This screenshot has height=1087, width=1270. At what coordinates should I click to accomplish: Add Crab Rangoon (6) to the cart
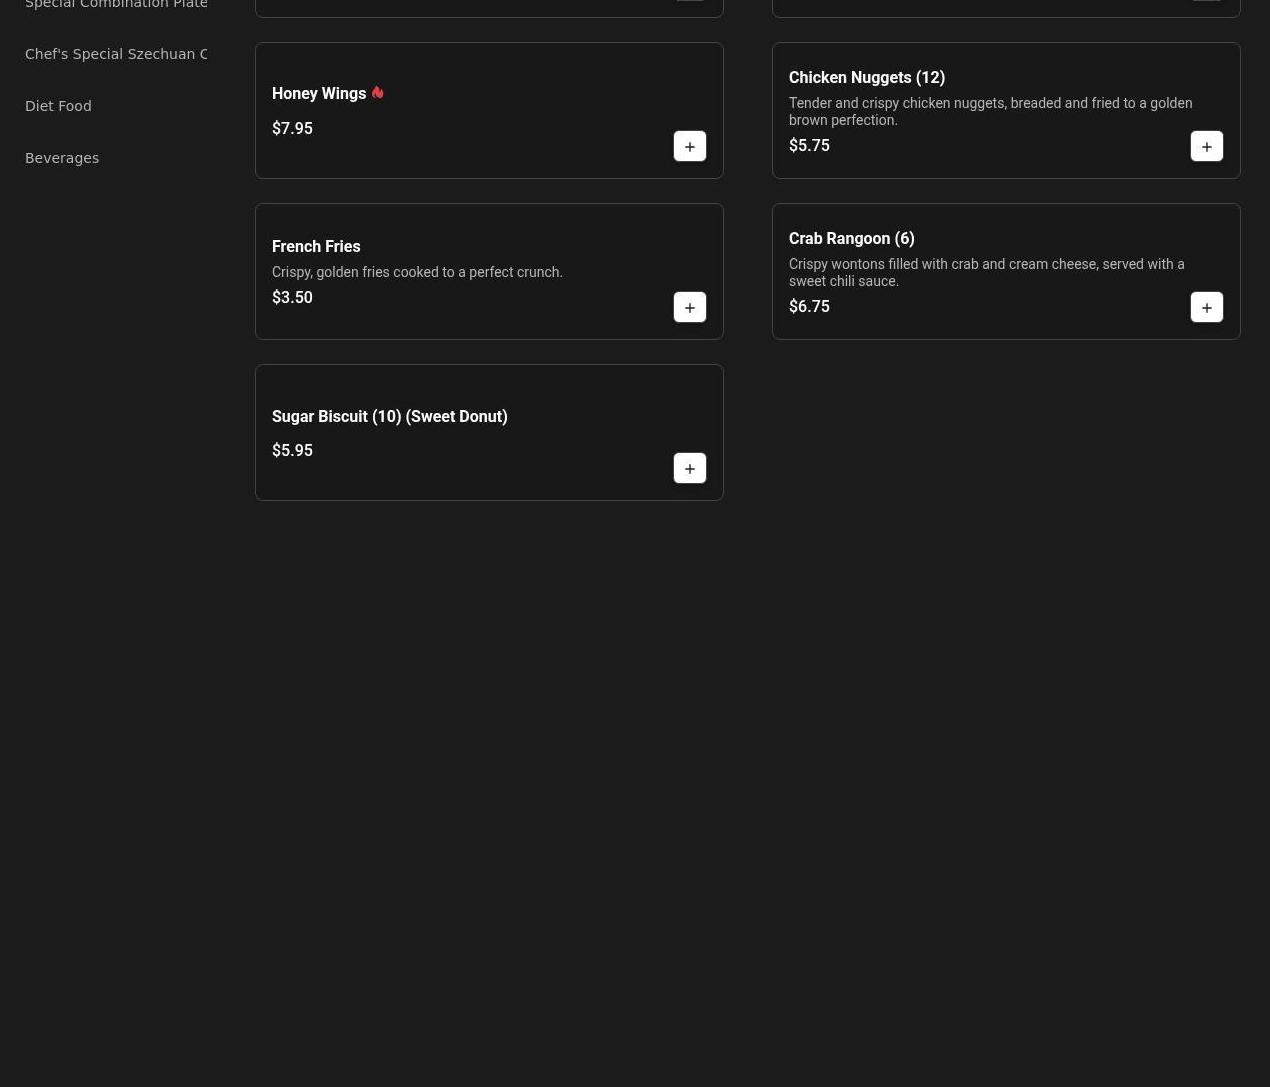tap(1206, 307)
